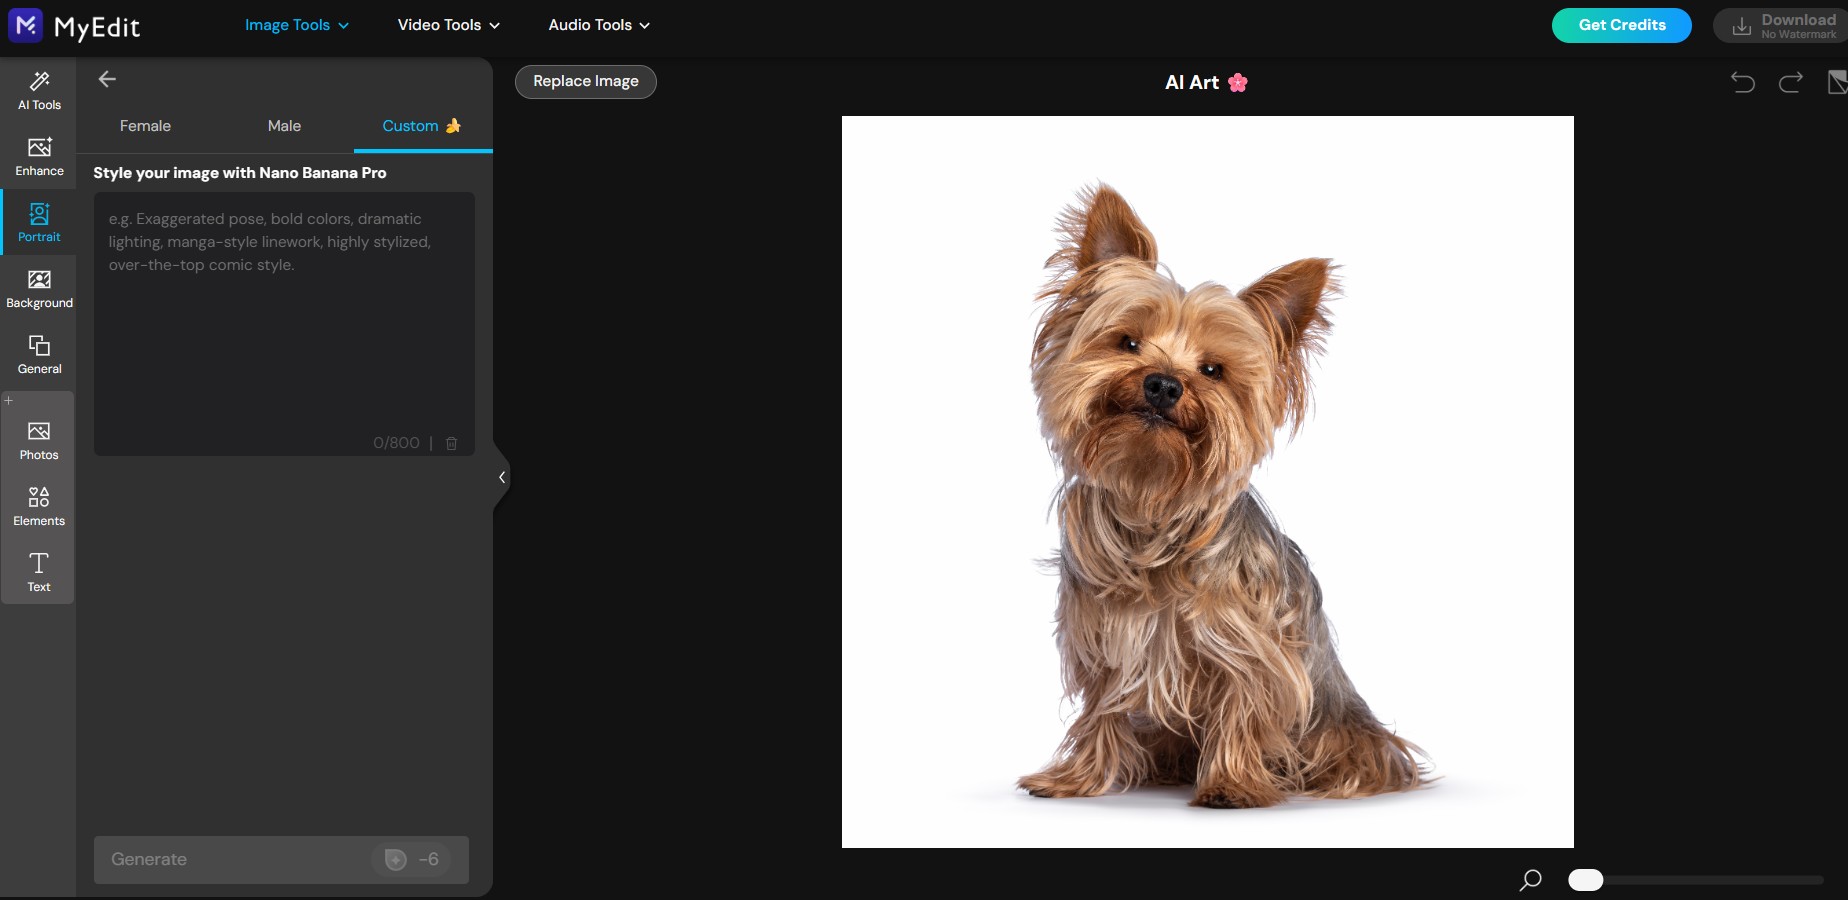
Task: Open the Audio Tools dropdown
Action: click(x=597, y=25)
